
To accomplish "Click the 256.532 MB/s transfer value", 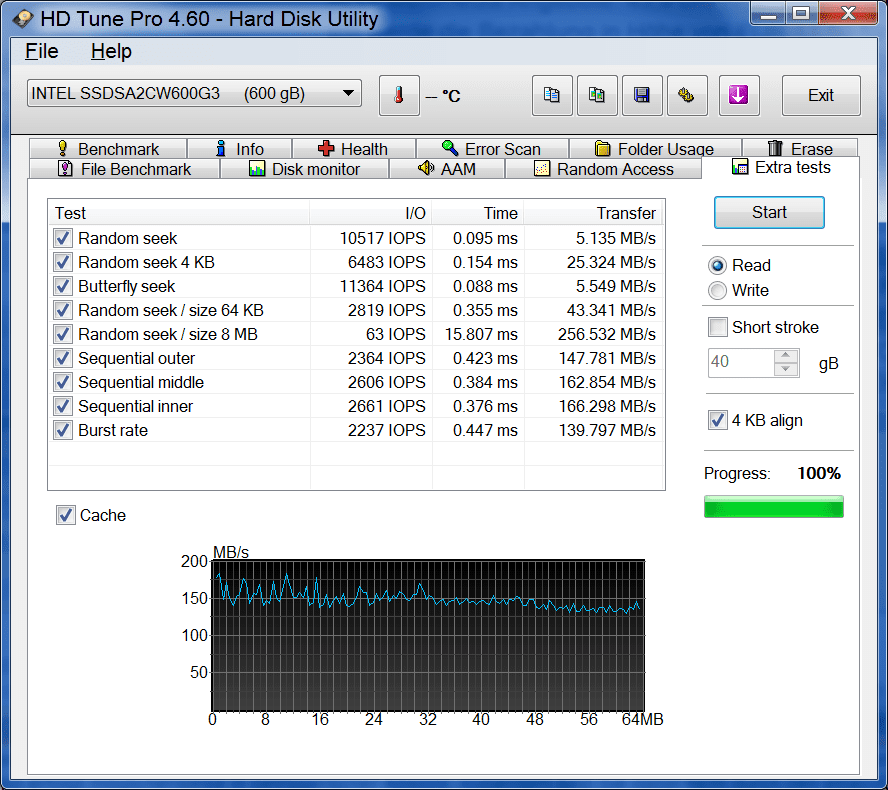I will click(607, 335).
